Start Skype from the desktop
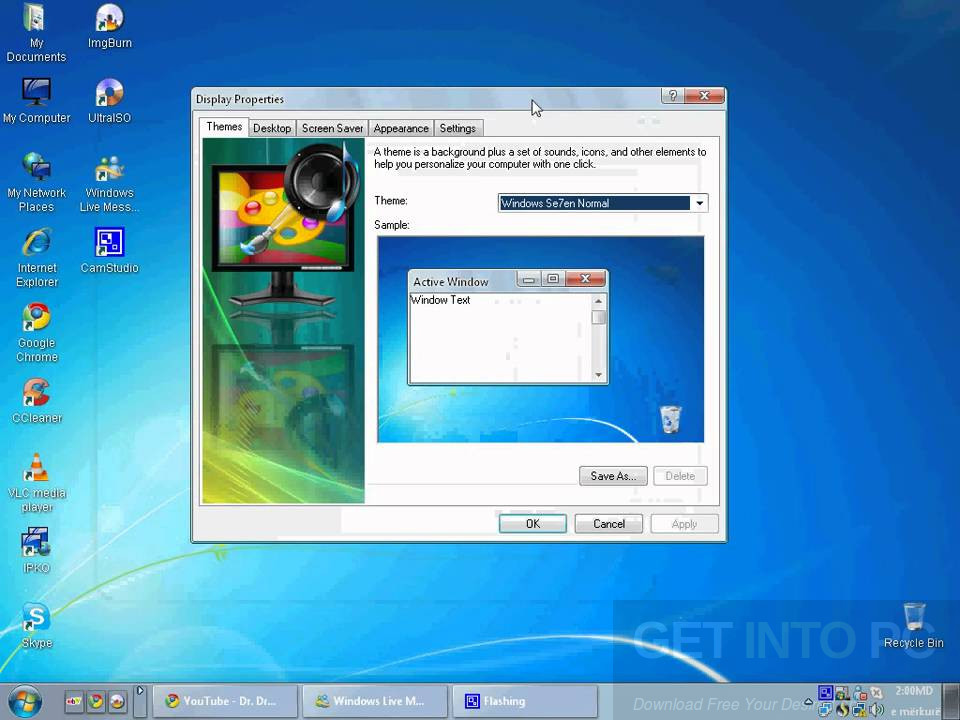This screenshot has width=960, height=720. pyautogui.click(x=36, y=617)
